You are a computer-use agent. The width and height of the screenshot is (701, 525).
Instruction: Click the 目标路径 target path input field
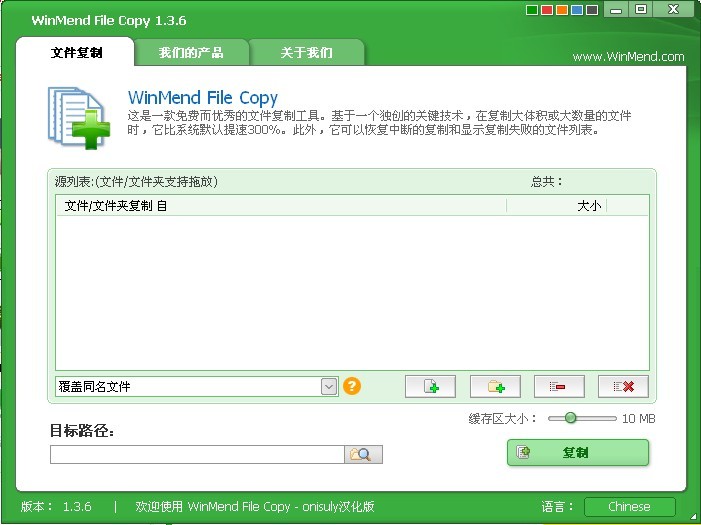click(196, 455)
